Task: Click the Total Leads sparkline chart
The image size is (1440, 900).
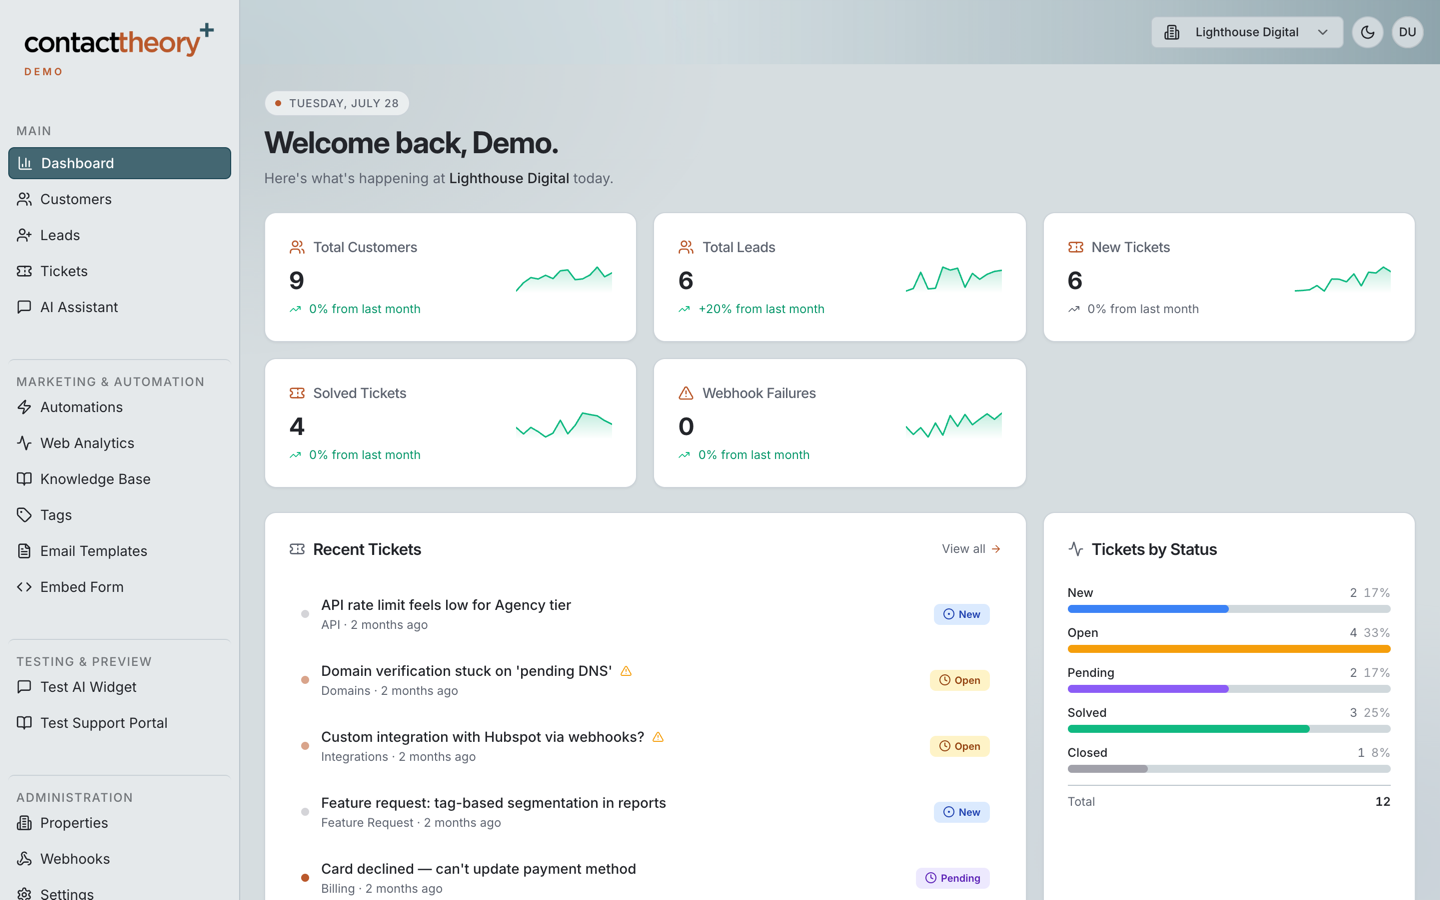Action: (x=954, y=278)
